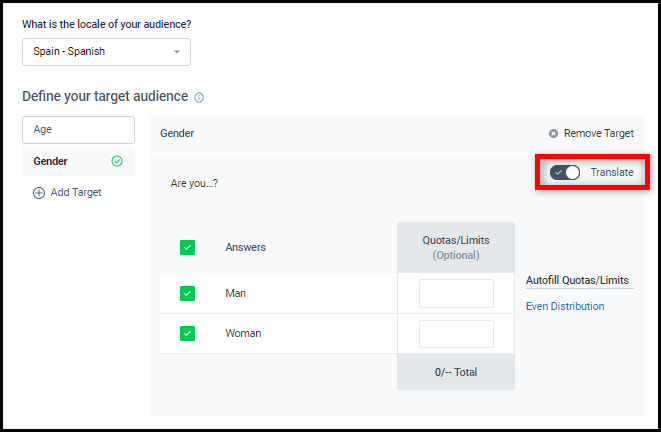Click the Remove Target x icon
This screenshot has height=432, width=661.
point(553,134)
